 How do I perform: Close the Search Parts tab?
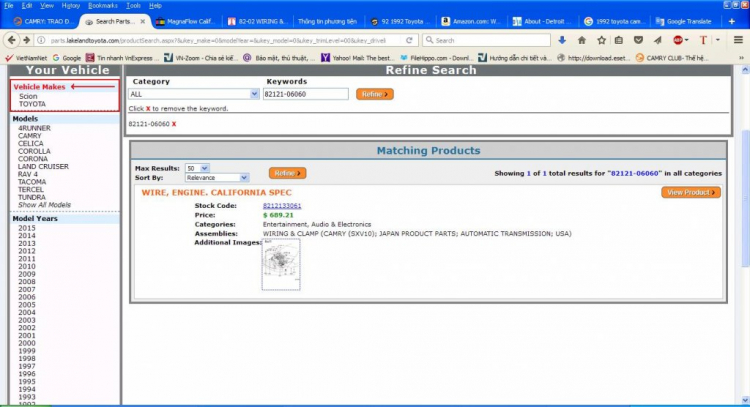coord(143,22)
